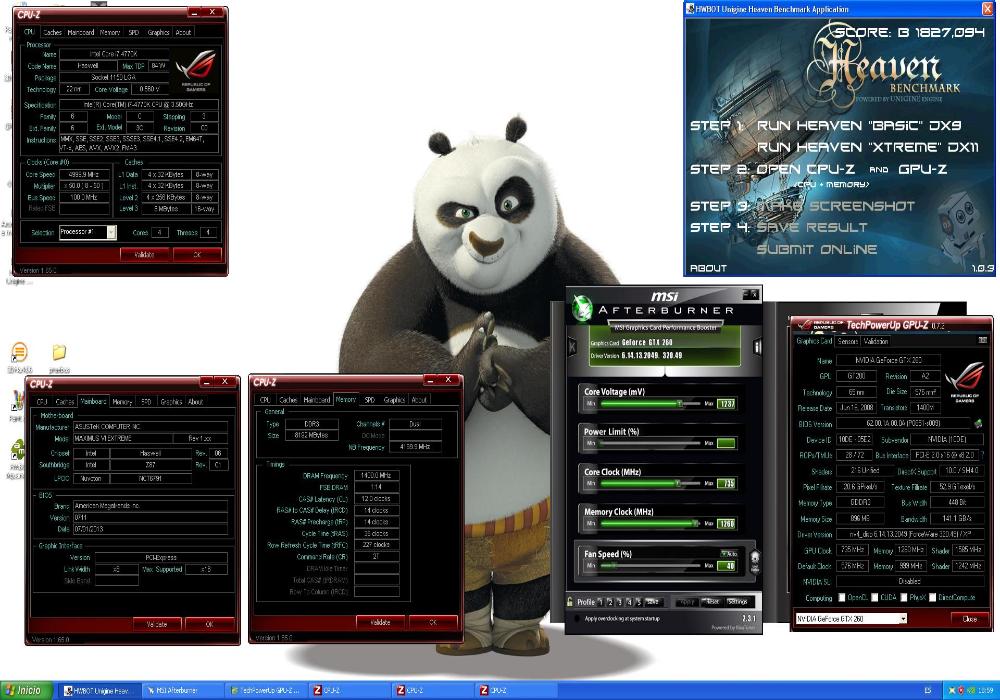Switch to Sensors tab in GPU-Z
The height and width of the screenshot is (700, 1000).
(848, 342)
